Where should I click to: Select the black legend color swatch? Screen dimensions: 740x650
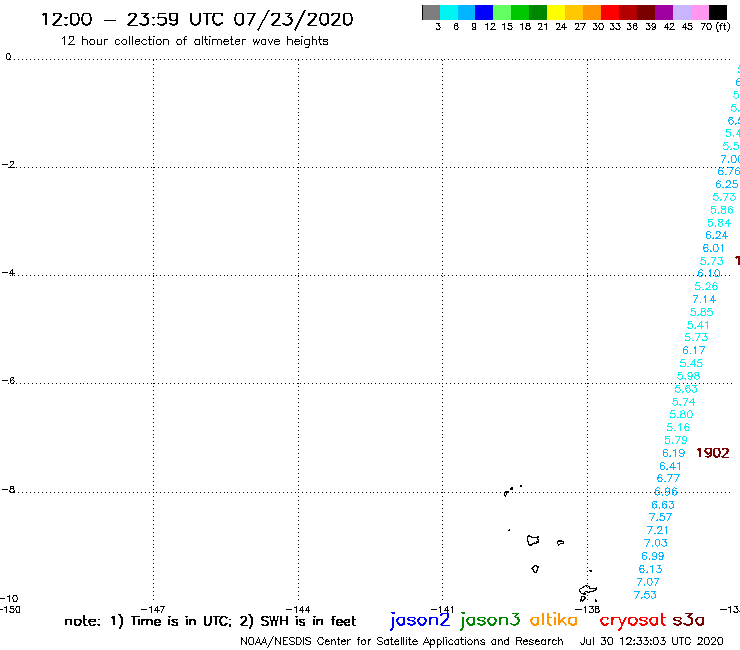718,12
